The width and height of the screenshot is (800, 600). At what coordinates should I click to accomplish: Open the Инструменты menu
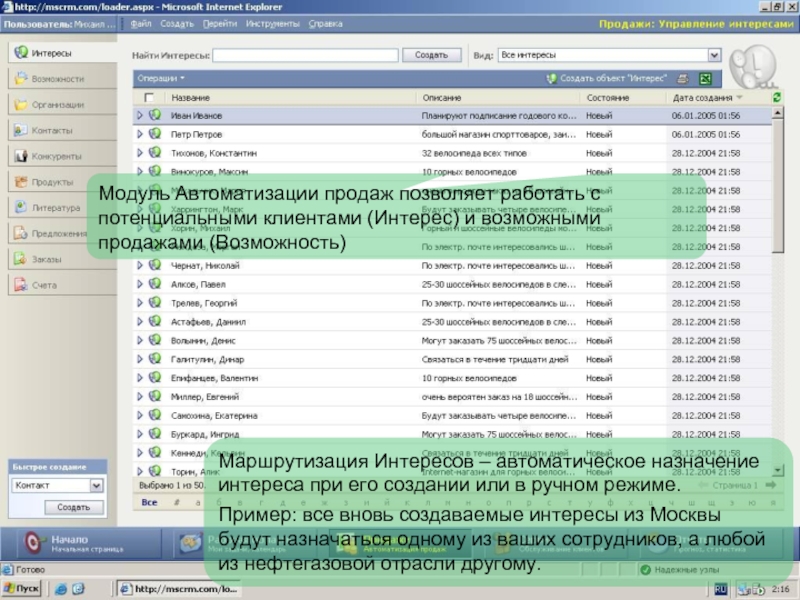[273, 24]
